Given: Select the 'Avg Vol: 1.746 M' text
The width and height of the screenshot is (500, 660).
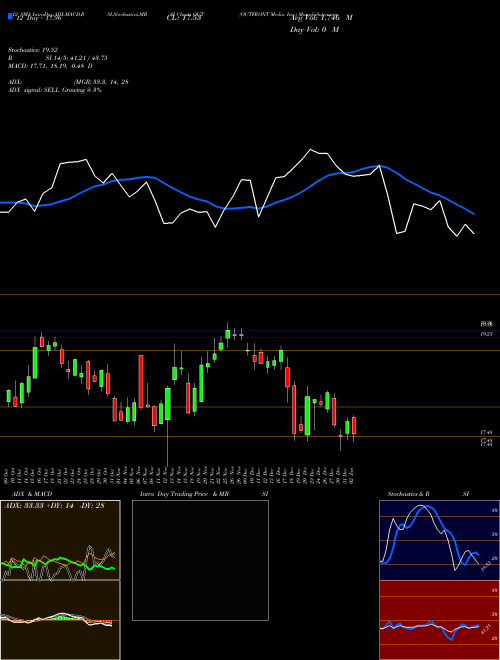Looking at the screenshot, I should click(321, 18).
